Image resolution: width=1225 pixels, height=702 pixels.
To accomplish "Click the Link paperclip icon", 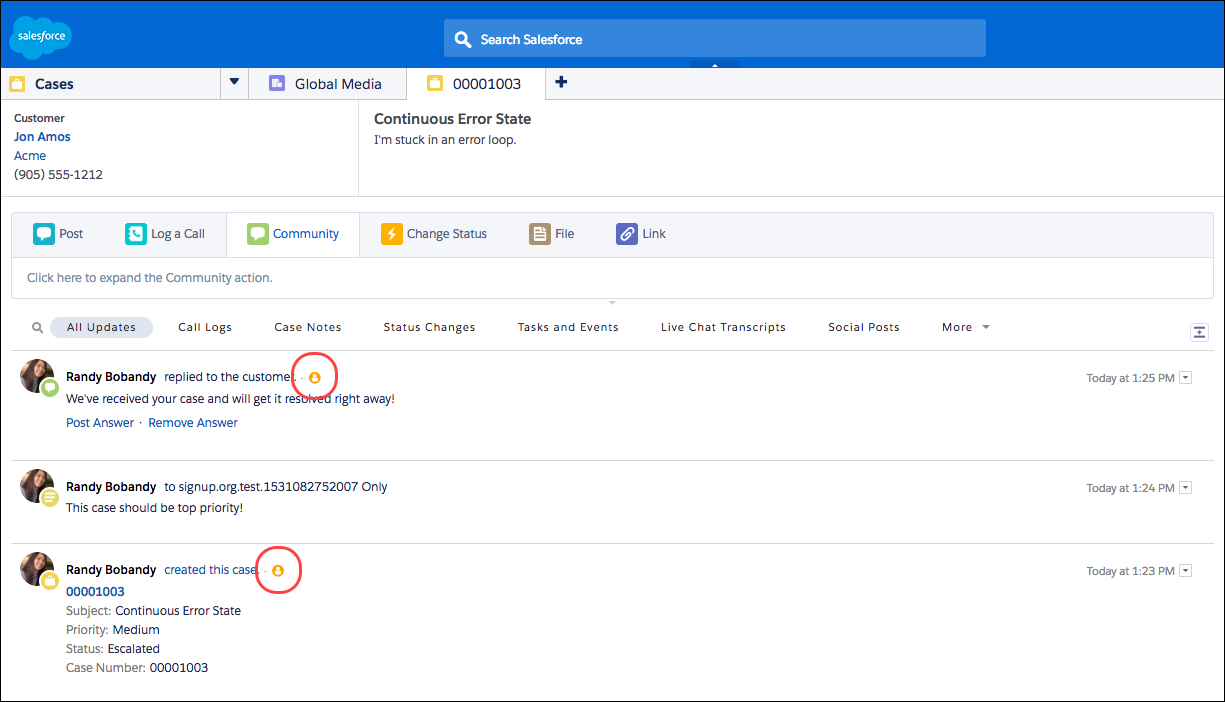I will click(627, 234).
